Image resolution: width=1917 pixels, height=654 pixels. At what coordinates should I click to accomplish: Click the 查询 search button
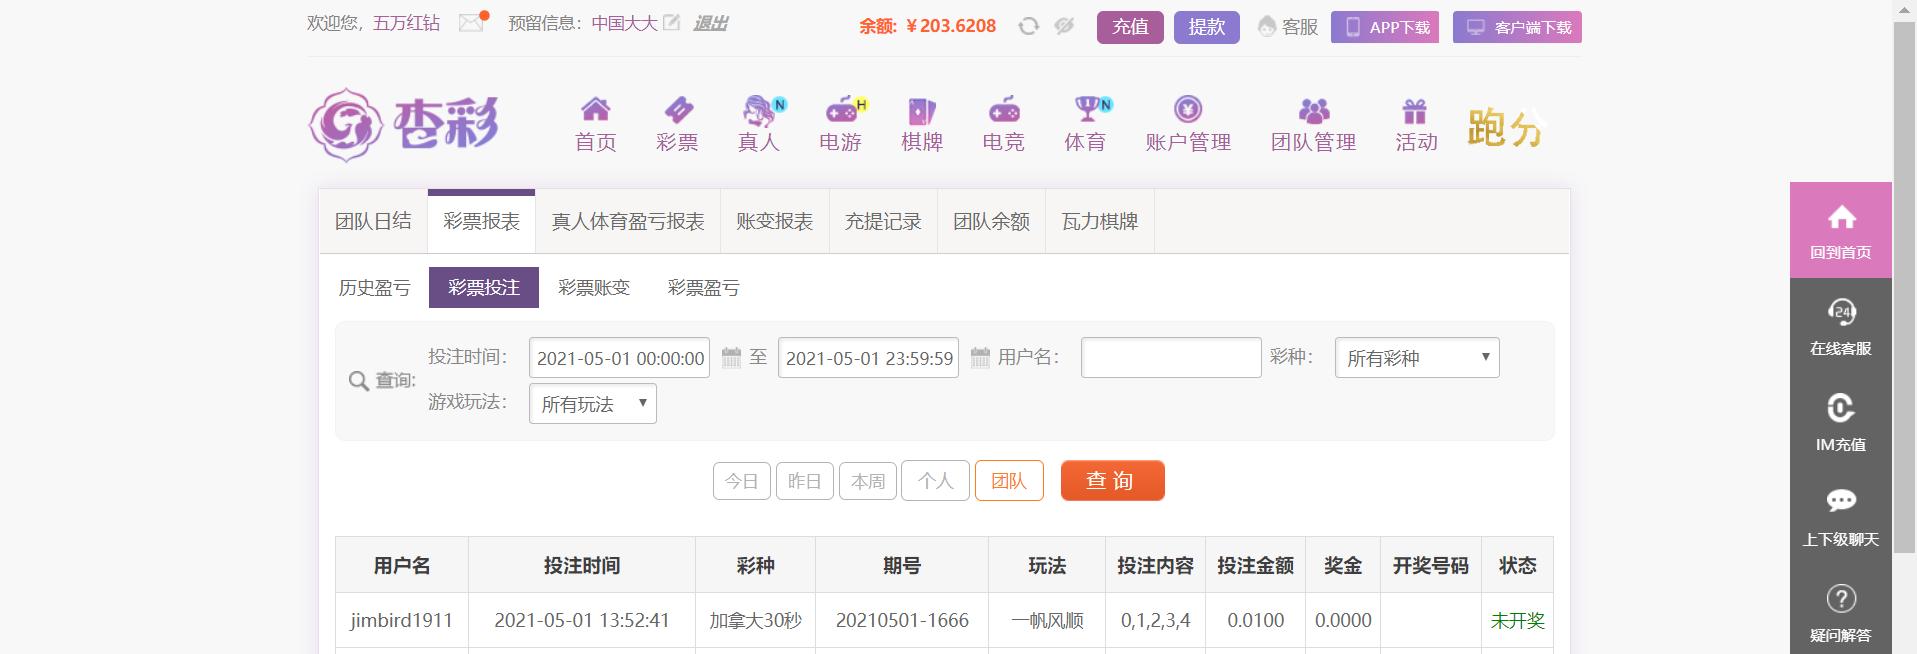(1112, 480)
